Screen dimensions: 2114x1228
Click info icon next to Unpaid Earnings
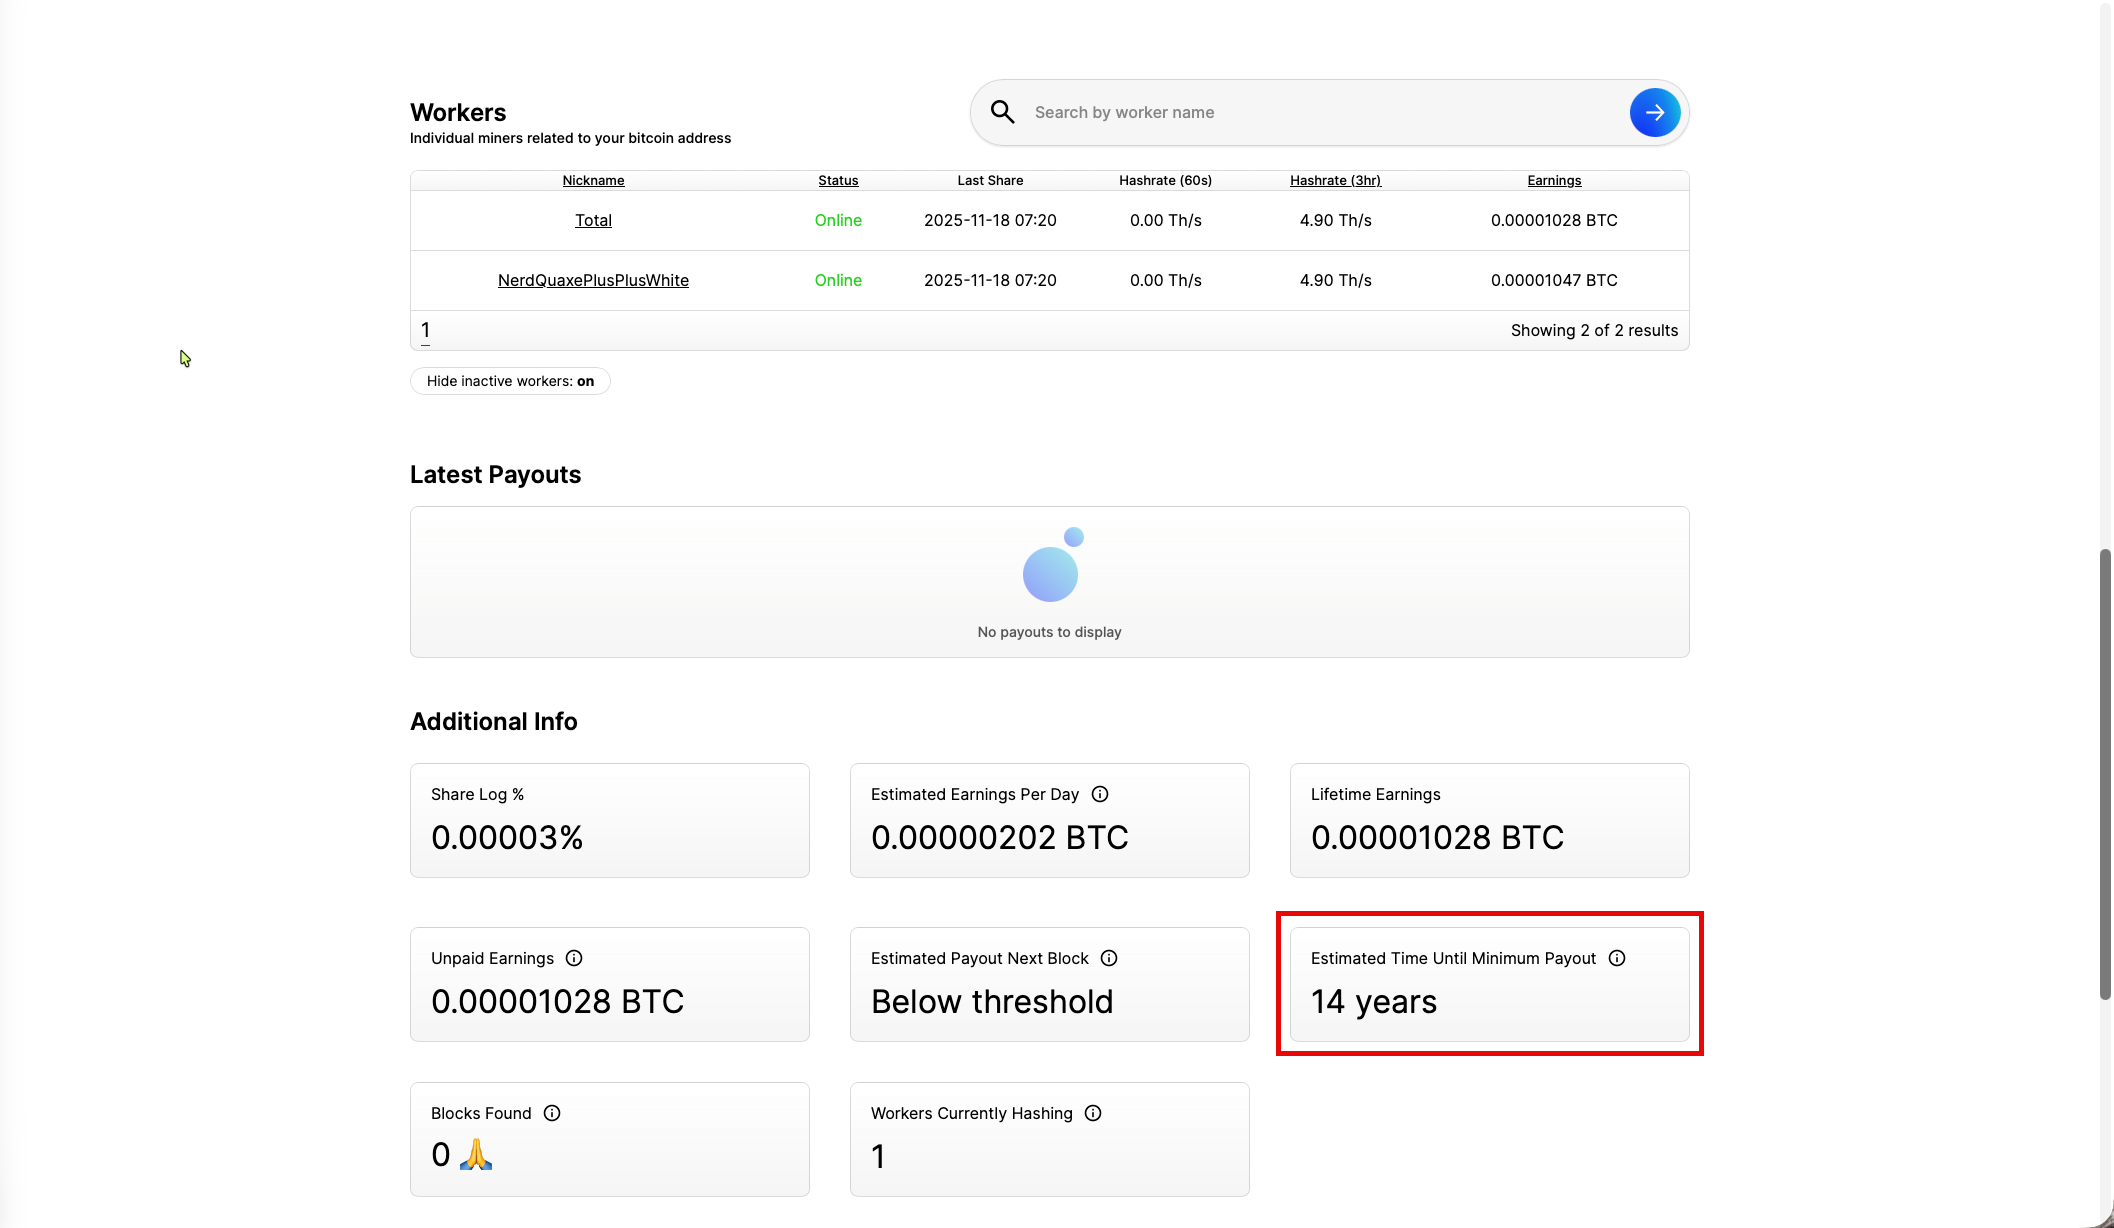click(x=574, y=958)
